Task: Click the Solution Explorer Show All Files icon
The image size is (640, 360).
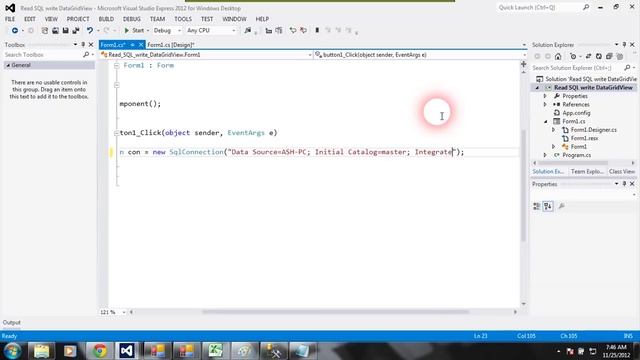Action: pos(620,57)
